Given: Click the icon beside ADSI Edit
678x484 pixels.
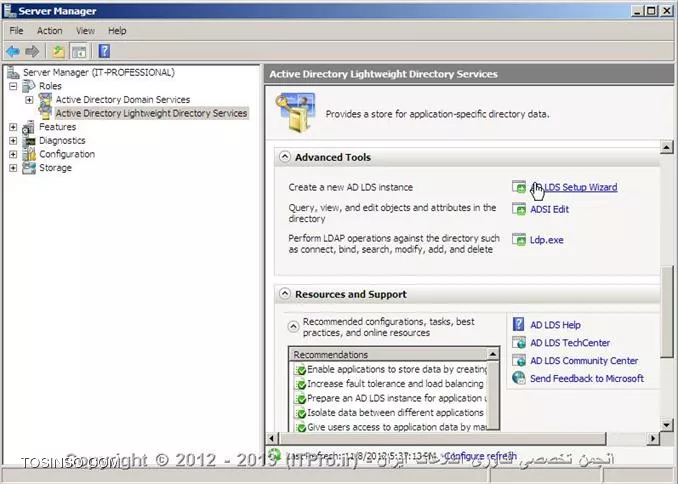Looking at the screenshot, I should [519, 209].
